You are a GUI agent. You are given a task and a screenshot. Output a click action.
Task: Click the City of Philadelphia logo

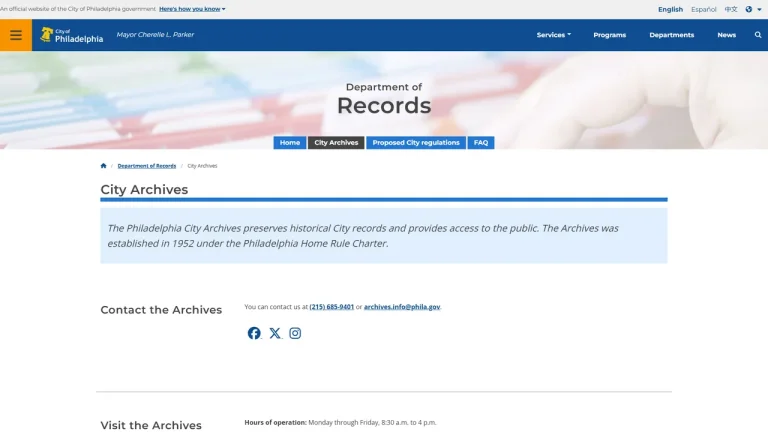point(72,35)
